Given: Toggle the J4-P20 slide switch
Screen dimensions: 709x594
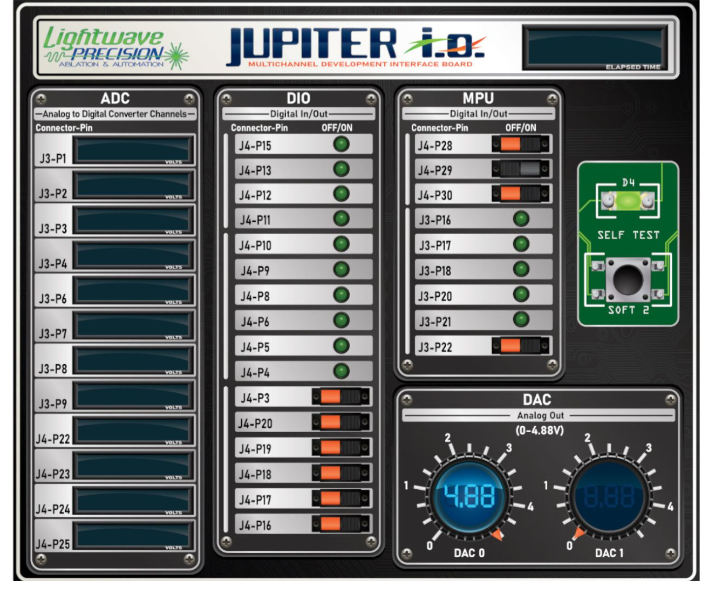Looking at the screenshot, I should click(341, 422).
